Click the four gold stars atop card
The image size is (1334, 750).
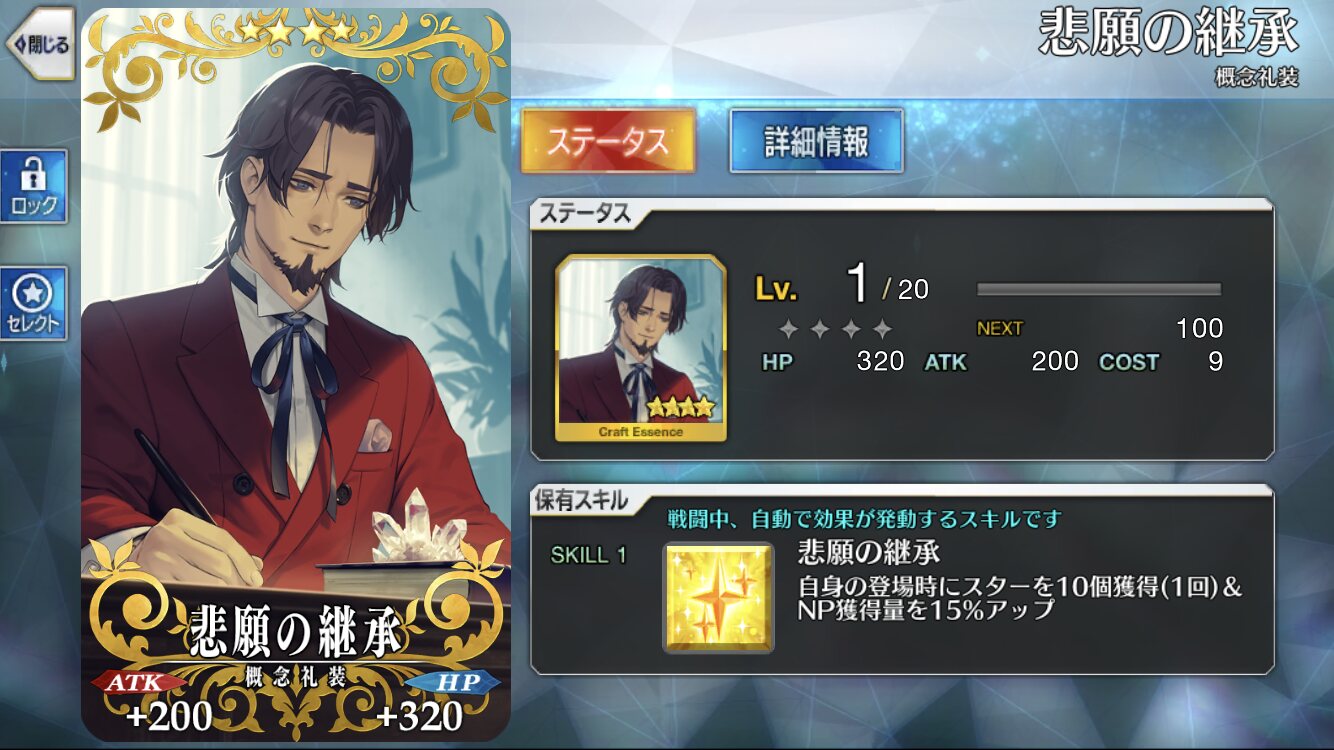(x=296, y=31)
